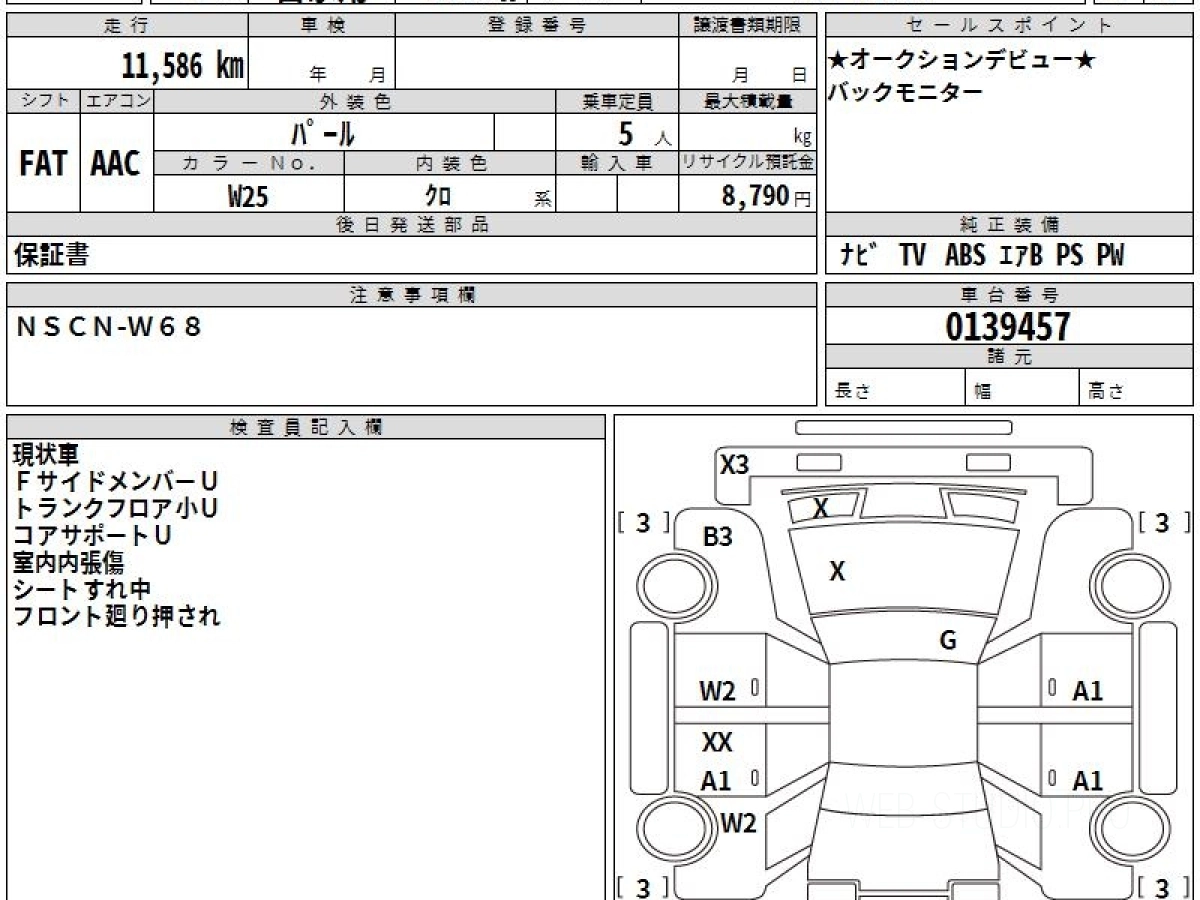The height and width of the screenshot is (900, 1200).
Task: Select the コアサポートU inspector note
Action: pos(92,536)
